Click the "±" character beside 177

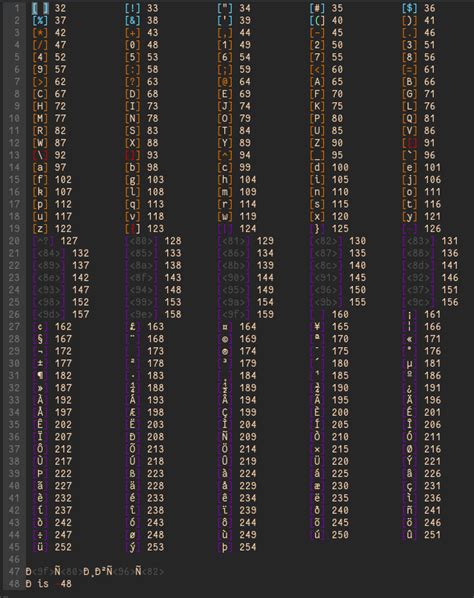40,363
